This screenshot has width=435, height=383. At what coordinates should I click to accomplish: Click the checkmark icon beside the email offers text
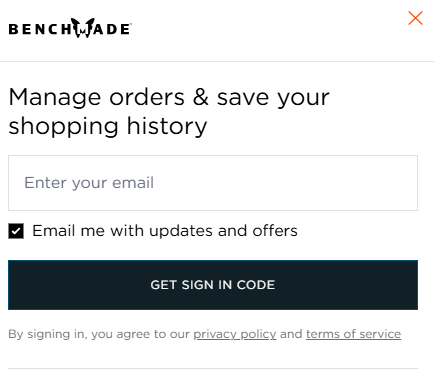tap(16, 231)
